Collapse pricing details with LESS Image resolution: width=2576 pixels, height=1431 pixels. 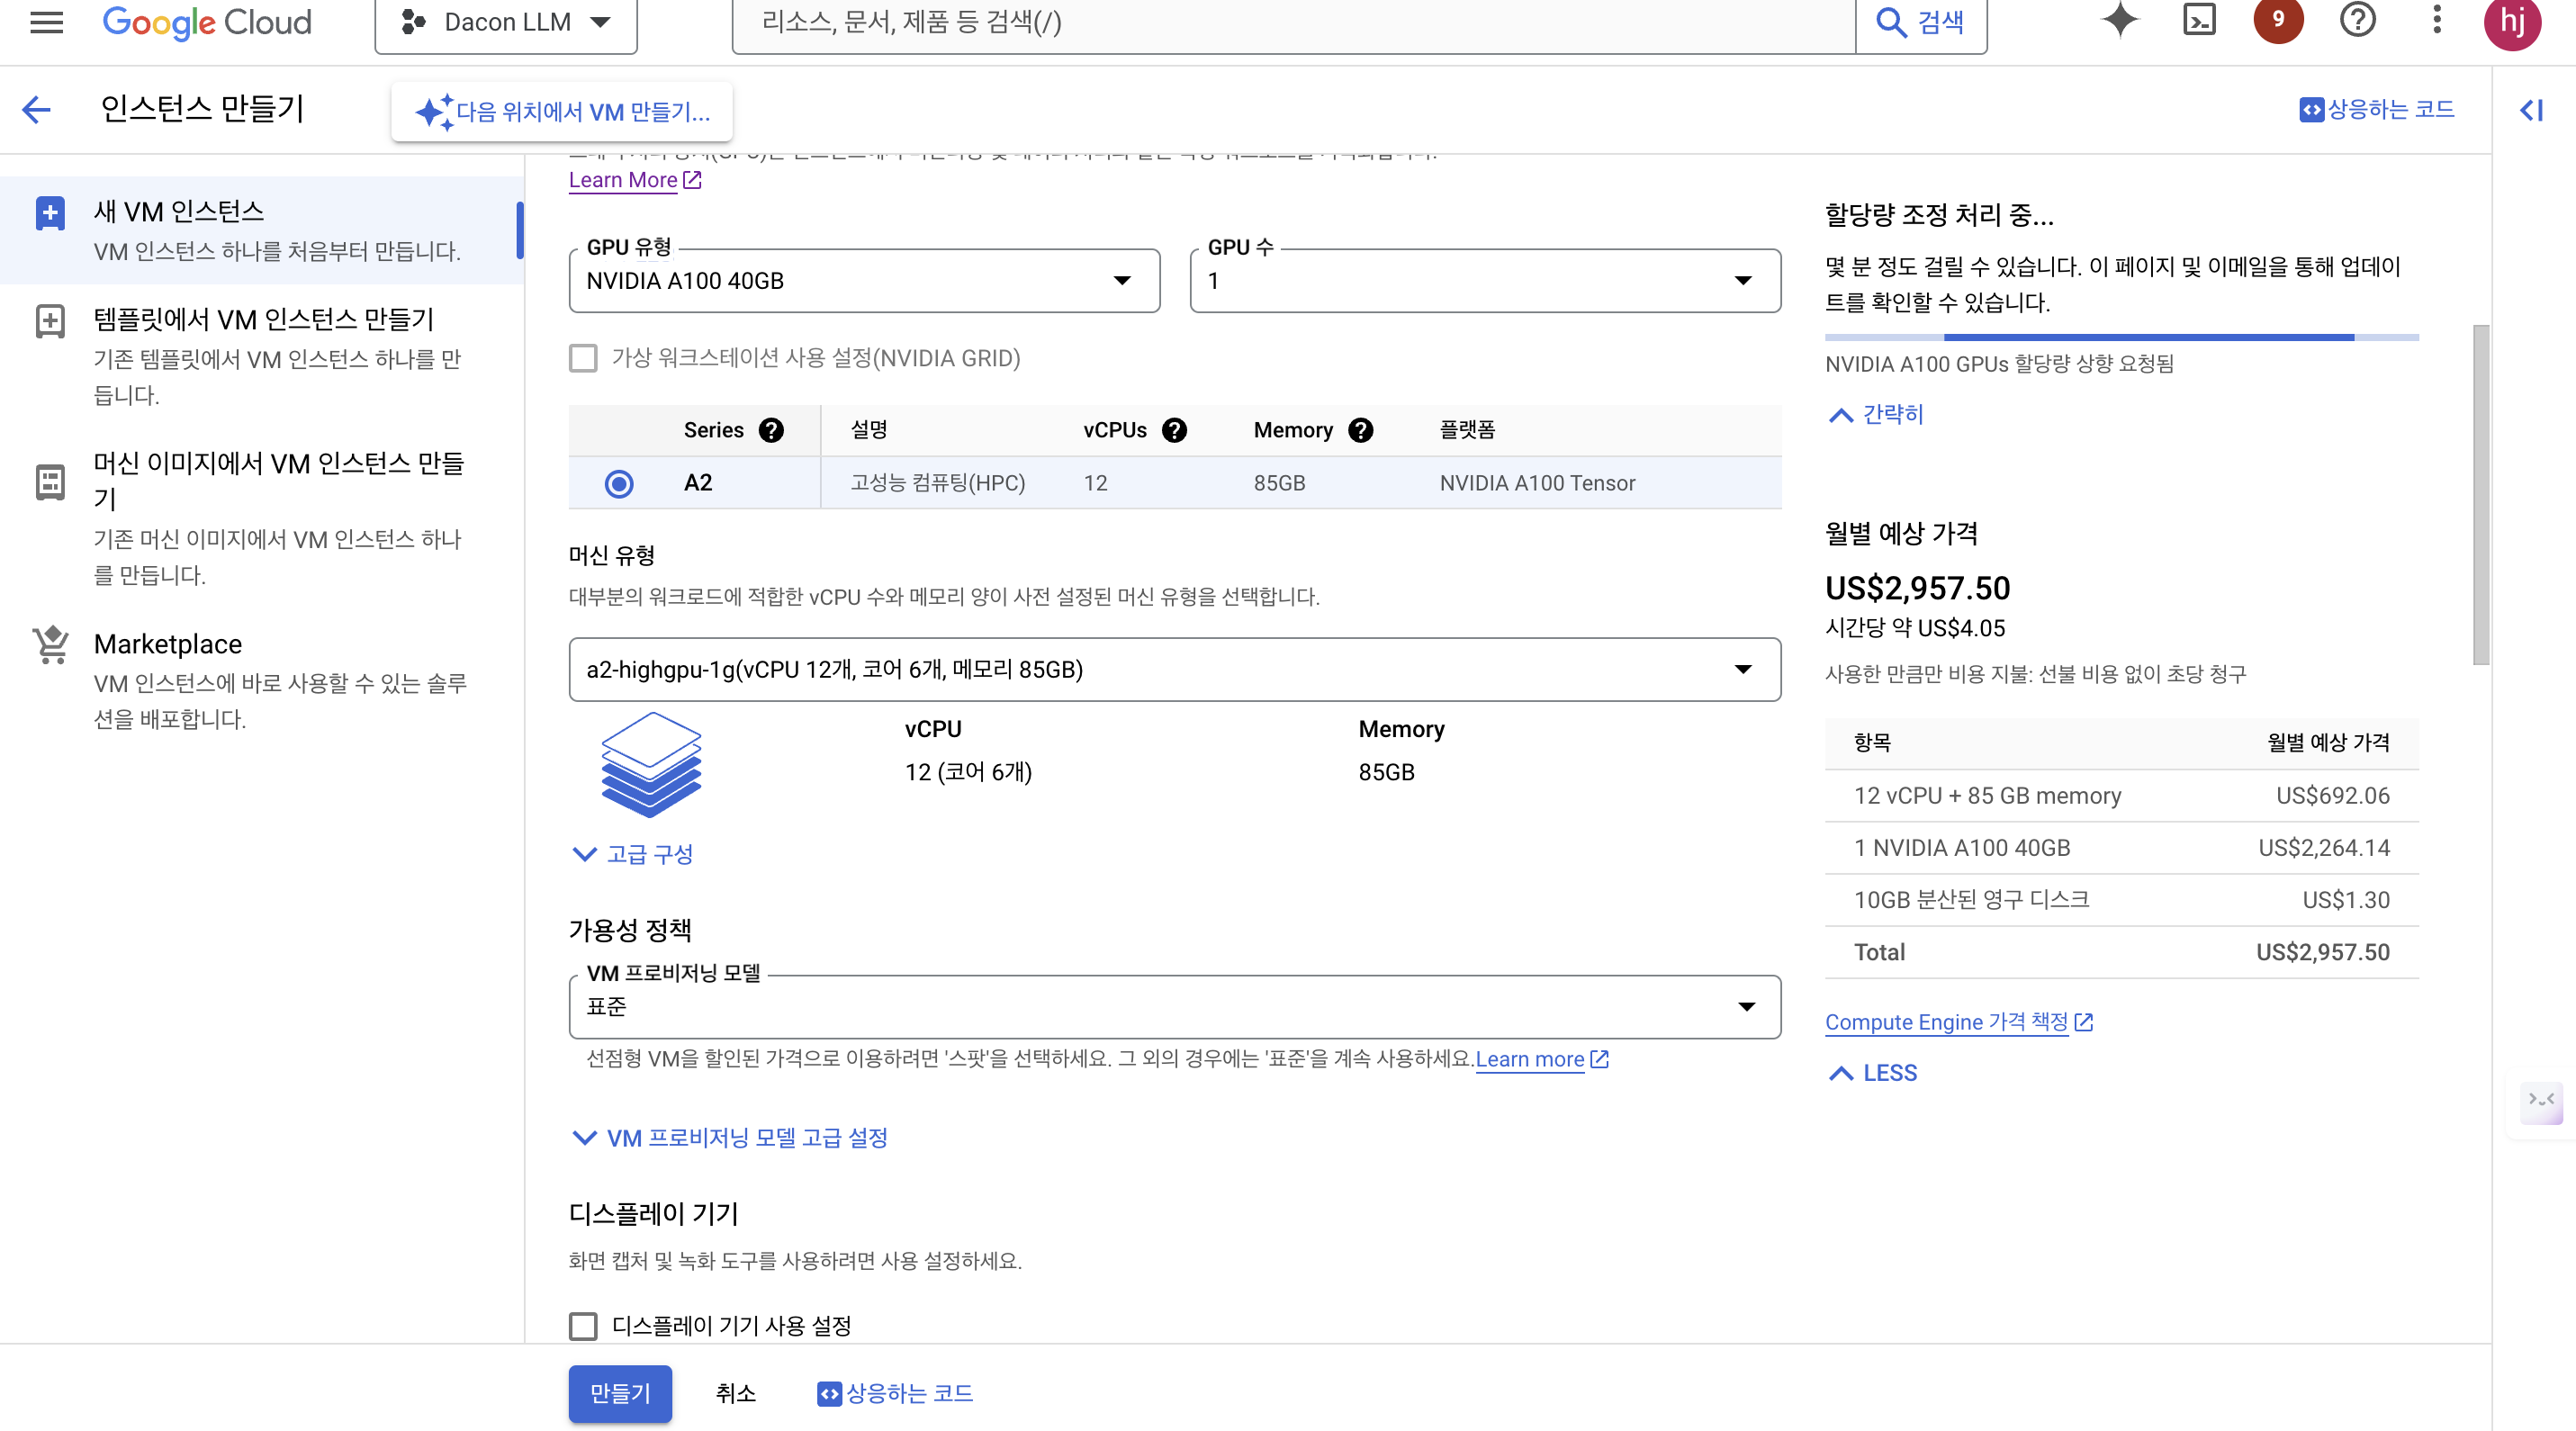1873,1073
